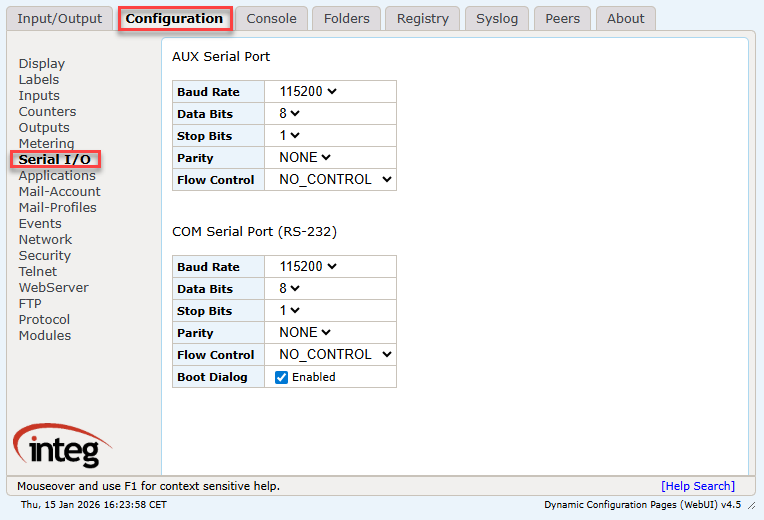The height and width of the screenshot is (520, 764).
Task: Select COM Serial Port Data Bits dropdown
Action: click(290, 289)
